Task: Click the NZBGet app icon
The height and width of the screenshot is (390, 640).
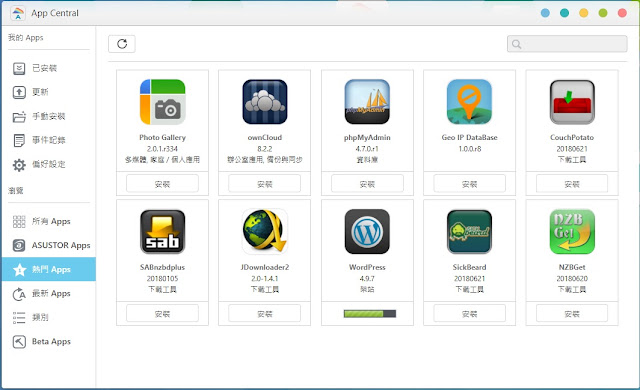Action: pos(572,231)
